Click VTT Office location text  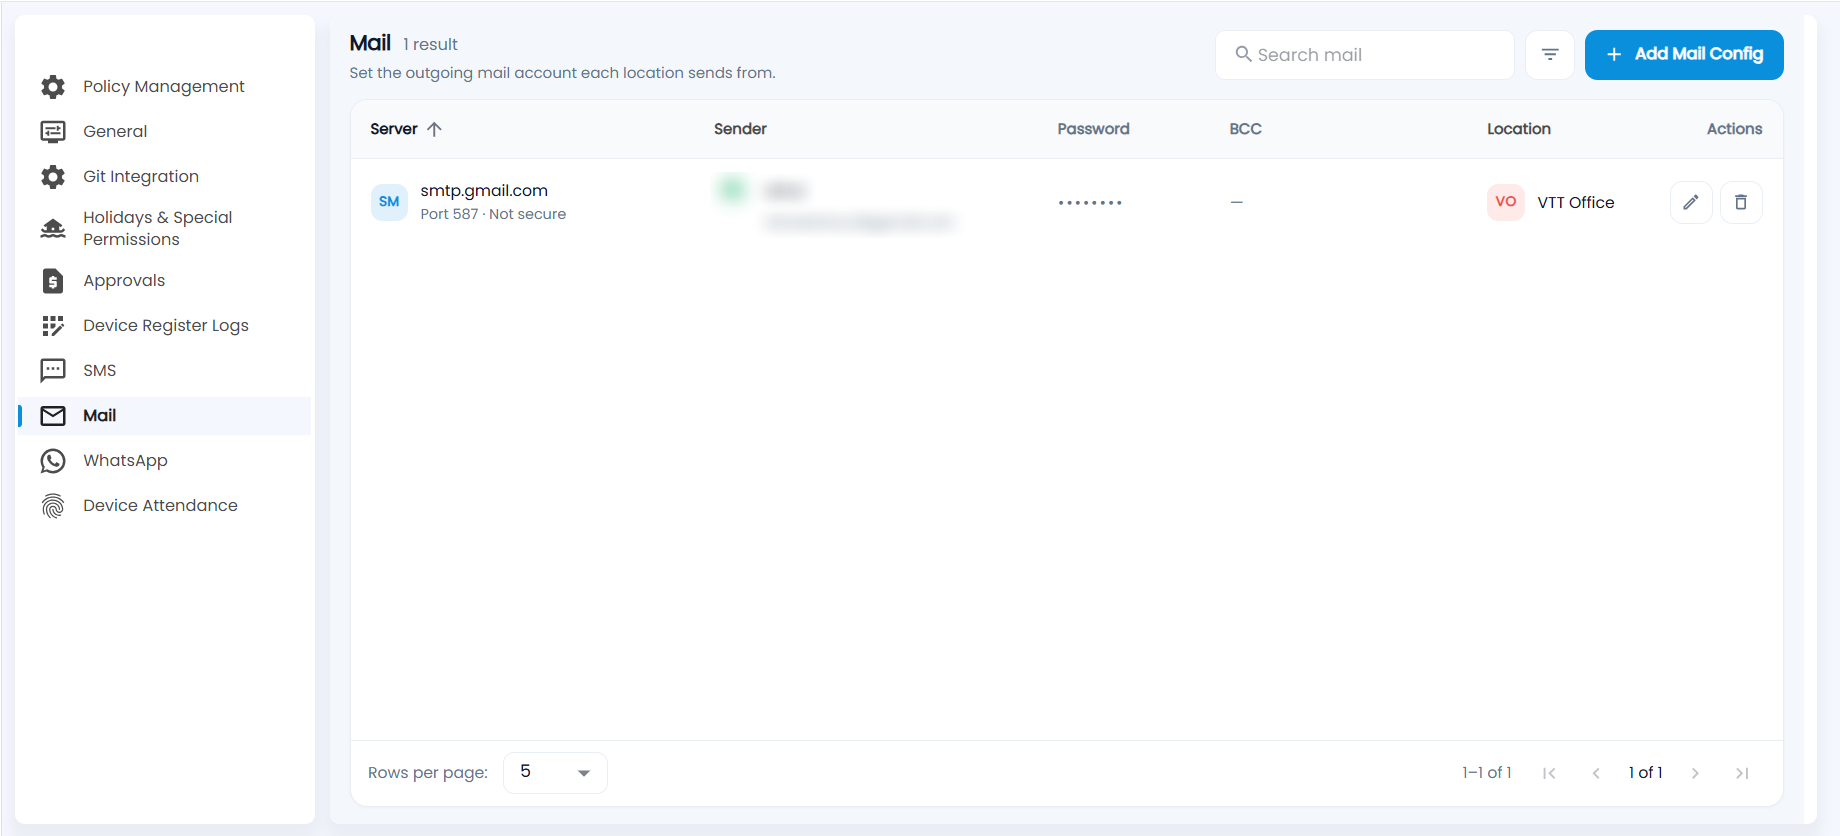click(x=1576, y=203)
